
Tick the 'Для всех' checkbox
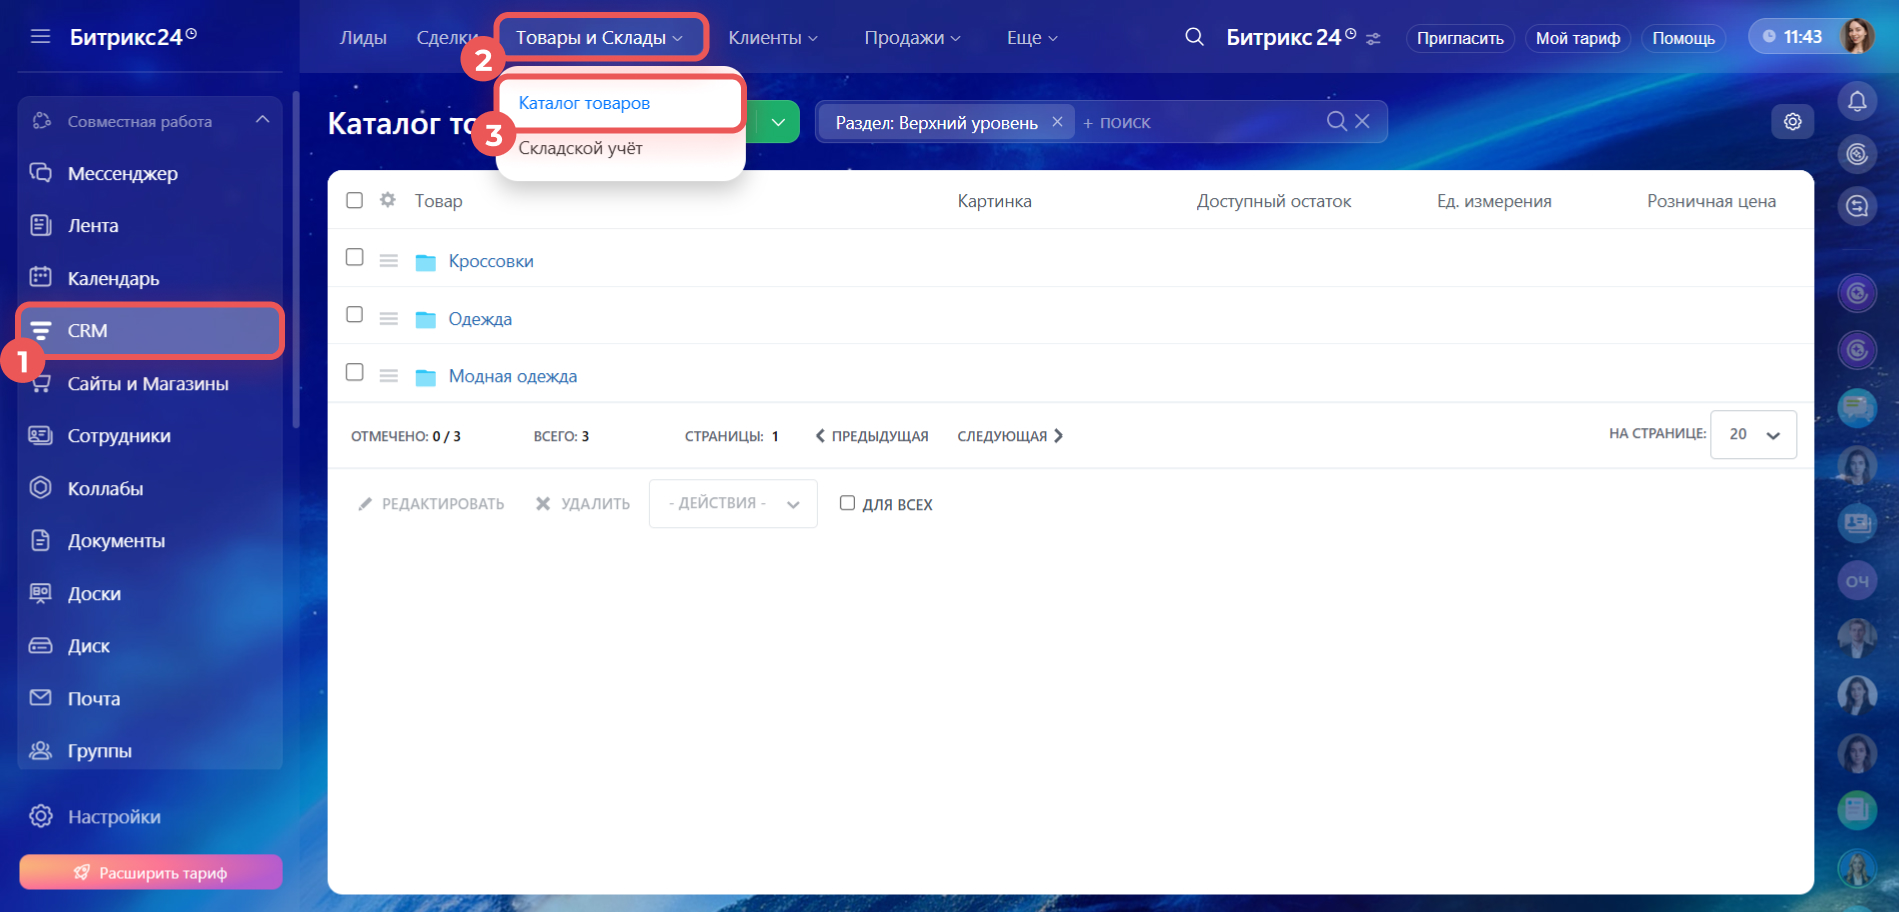[x=847, y=503]
